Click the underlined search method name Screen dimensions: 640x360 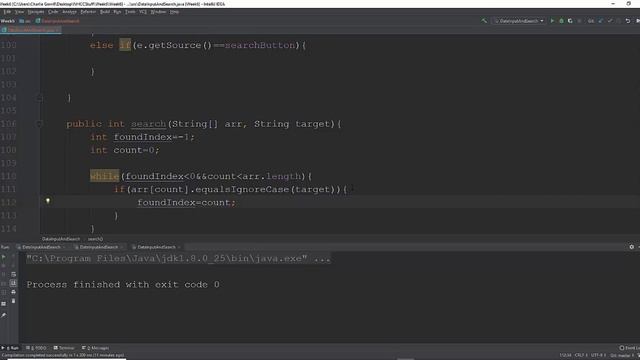point(148,124)
